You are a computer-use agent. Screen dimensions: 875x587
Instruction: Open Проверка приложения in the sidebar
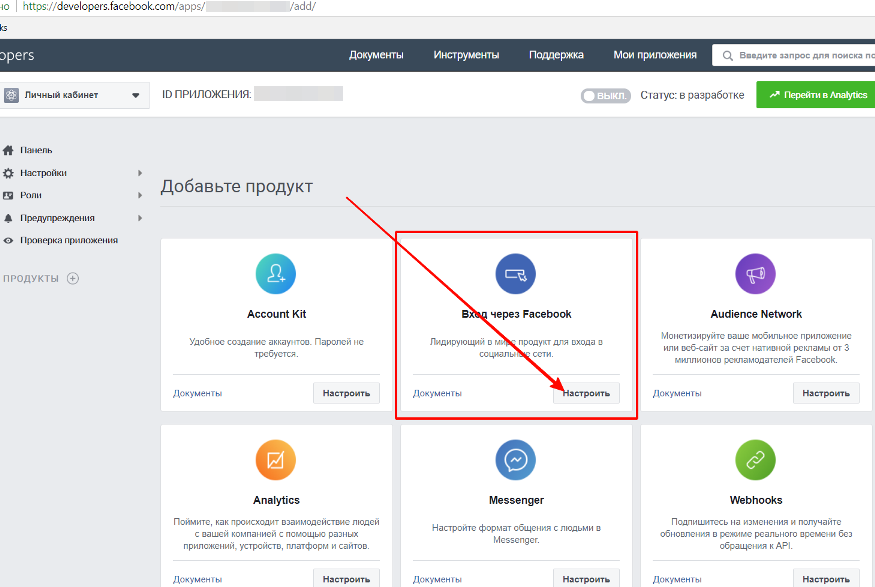pyautogui.click(x=69, y=240)
